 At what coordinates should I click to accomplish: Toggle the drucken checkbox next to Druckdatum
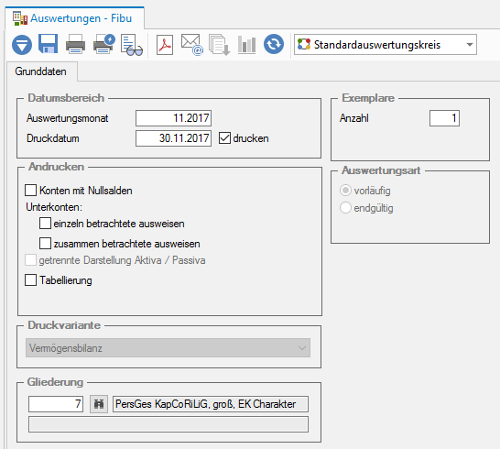click(225, 138)
